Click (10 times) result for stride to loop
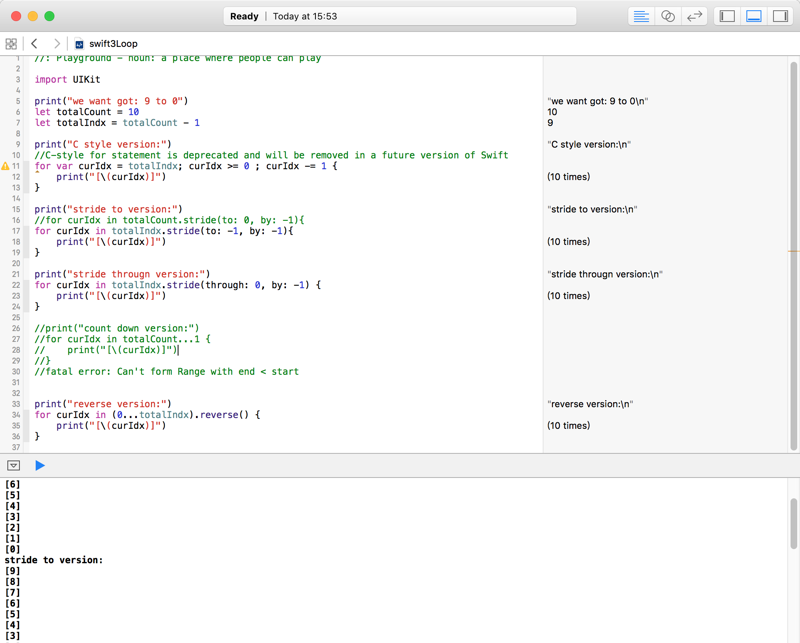 point(568,241)
